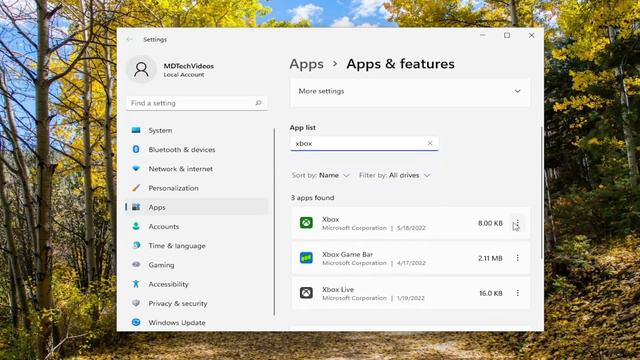Open Accessibility settings
Screen dimensions: 640x360
coord(196,284)
